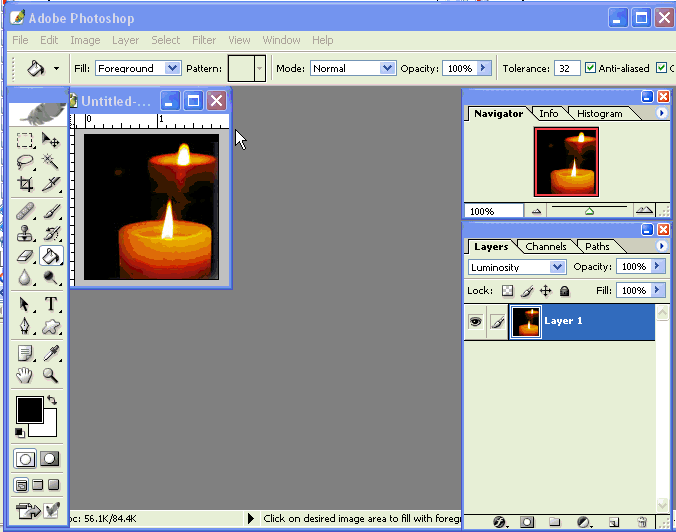Click the foreground color swatch
This screenshot has height=532, width=676.
coord(29,409)
